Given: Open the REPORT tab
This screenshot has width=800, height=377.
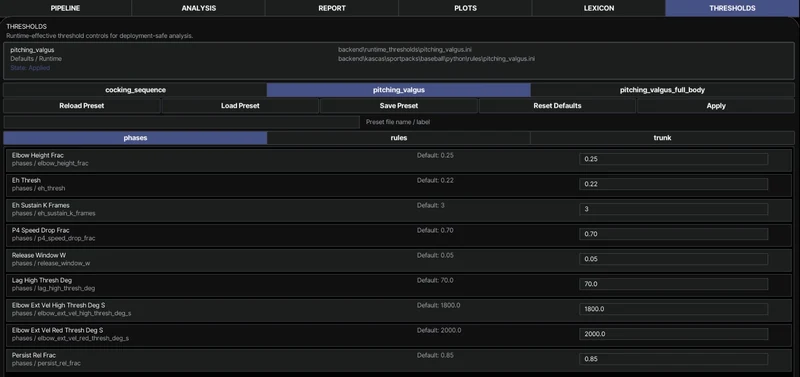Looking at the screenshot, I should pyautogui.click(x=332, y=8).
